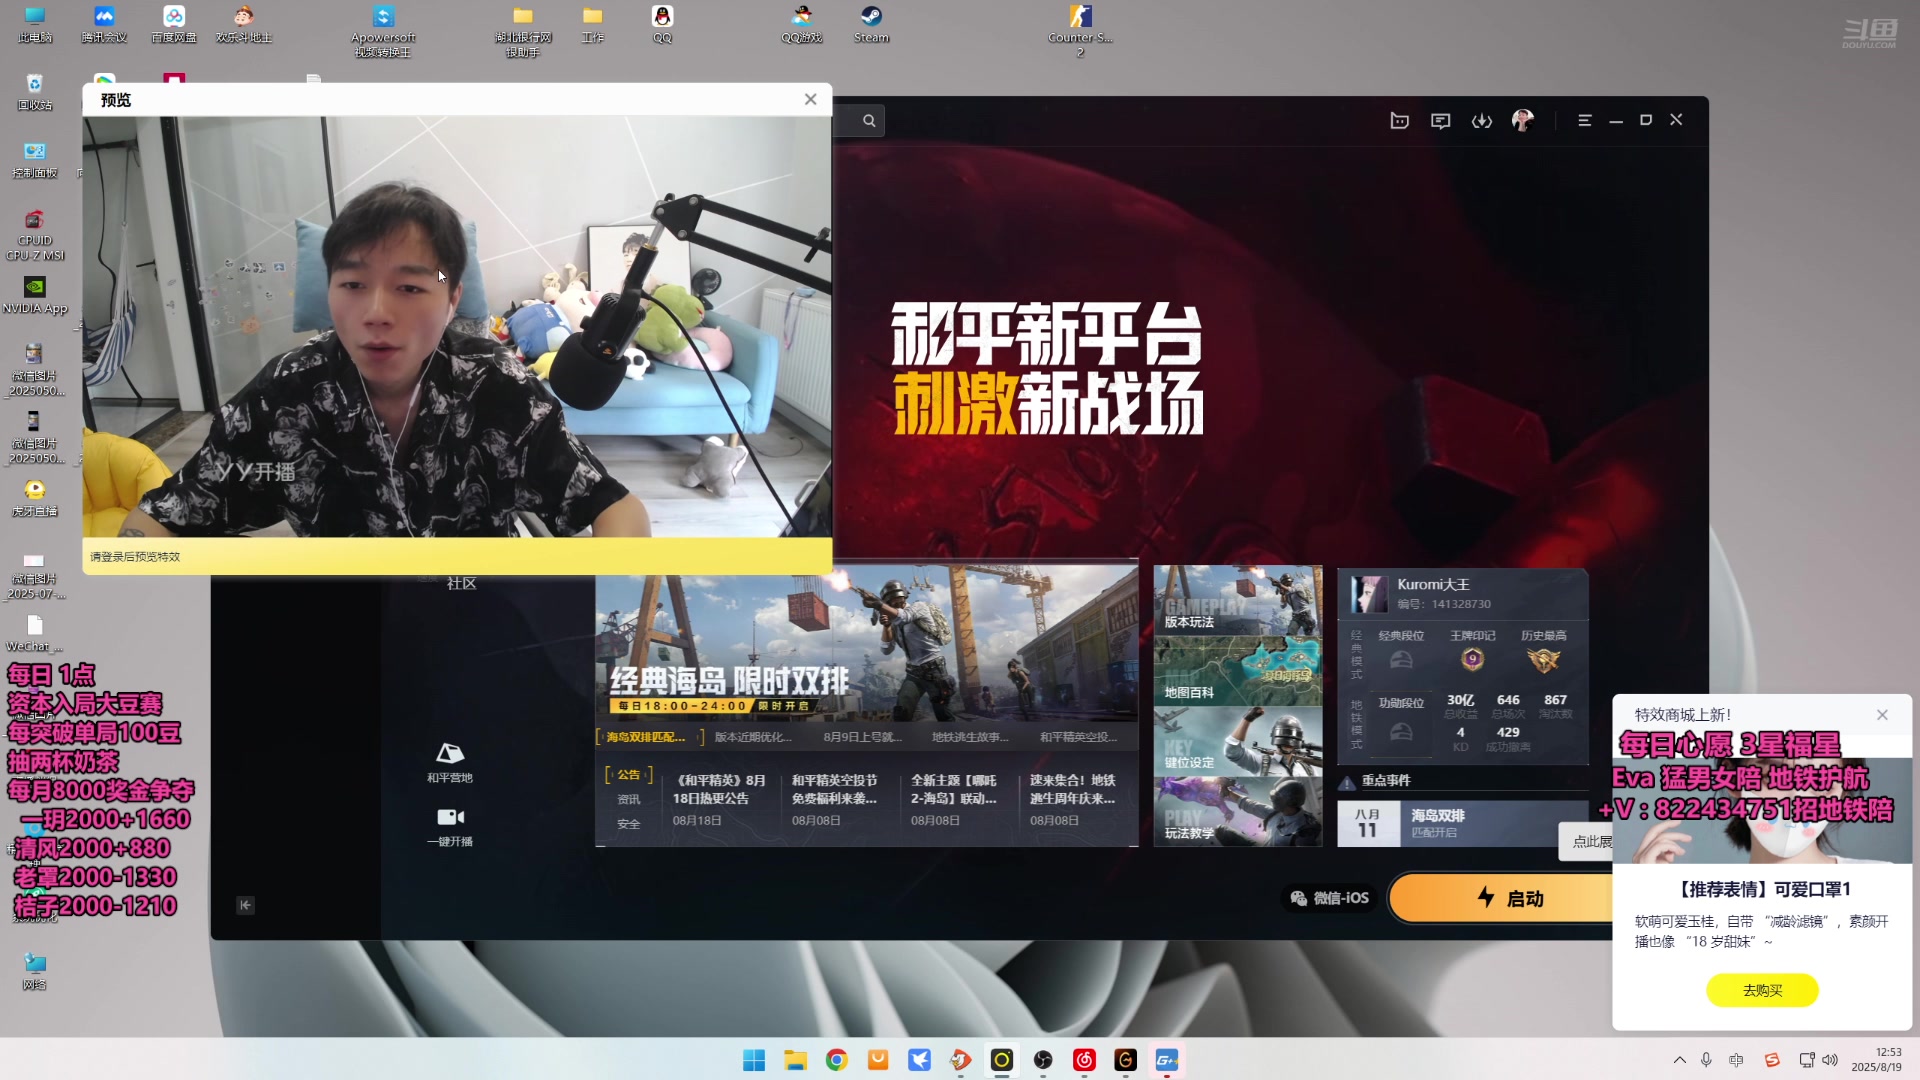Collapse the launcher sidebar with arrow icon
The width and height of the screenshot is (1920, 1080).
[x=245, y=905]
